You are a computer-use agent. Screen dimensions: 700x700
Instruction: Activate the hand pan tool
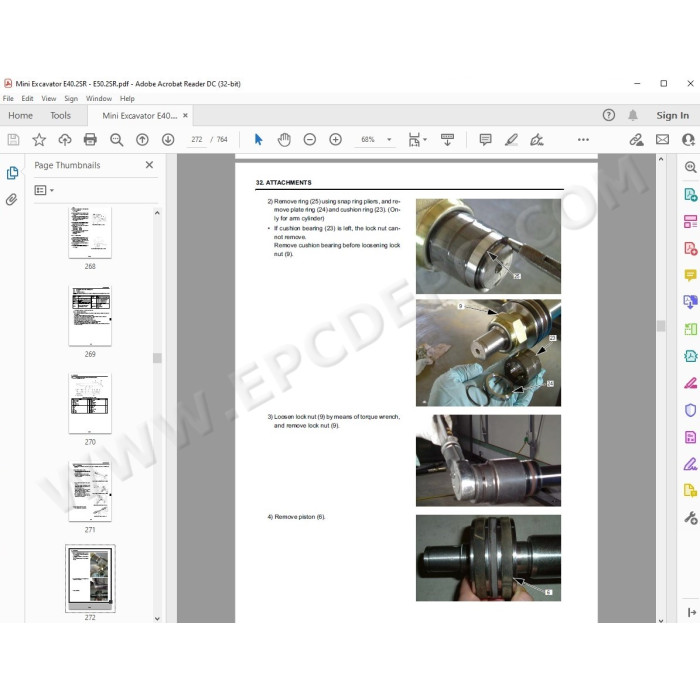[x=284, y=140]
